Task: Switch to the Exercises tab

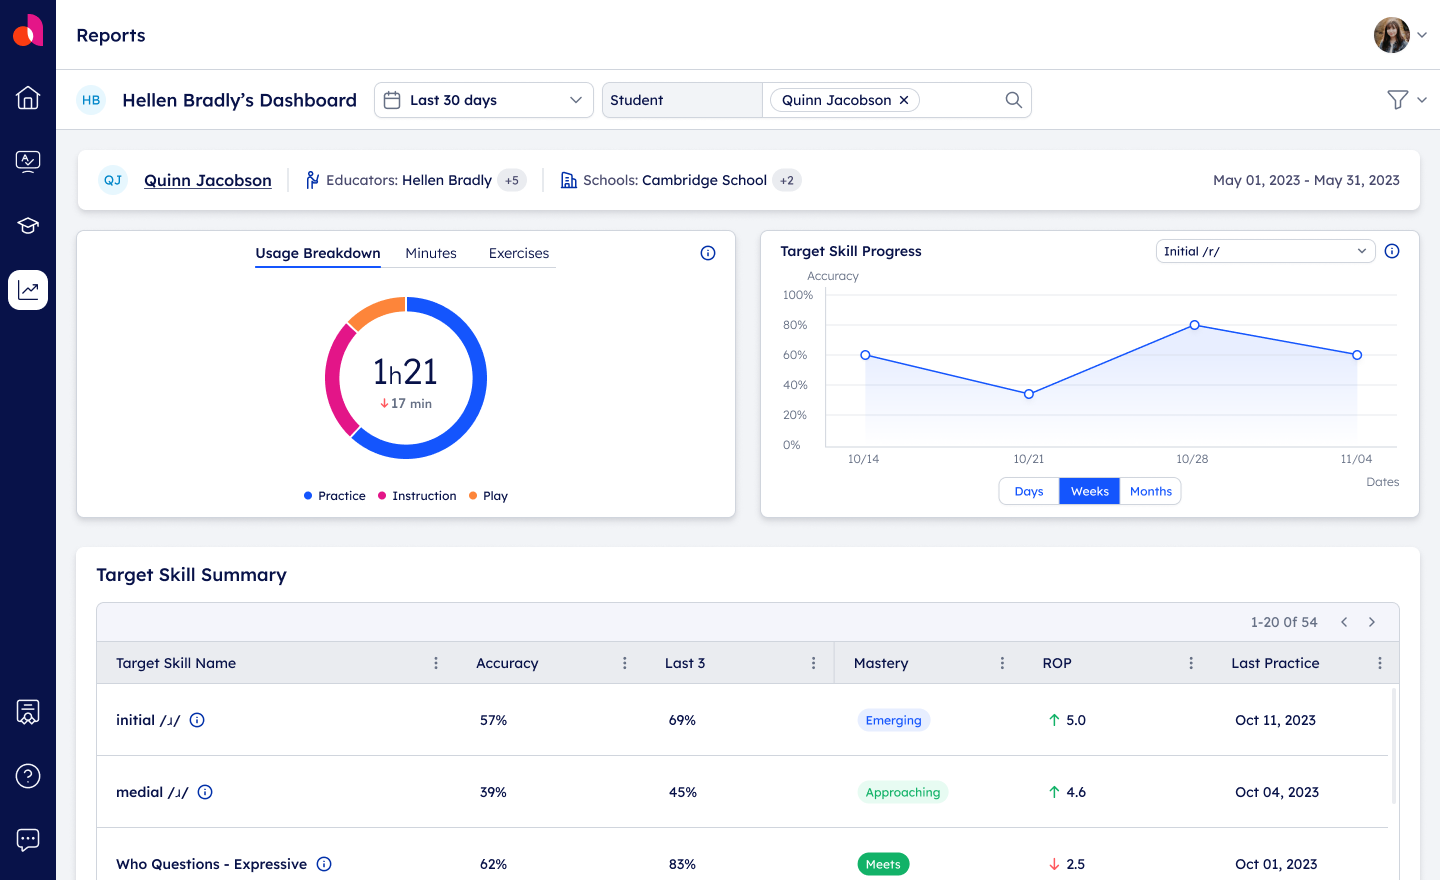Action: 519,253
